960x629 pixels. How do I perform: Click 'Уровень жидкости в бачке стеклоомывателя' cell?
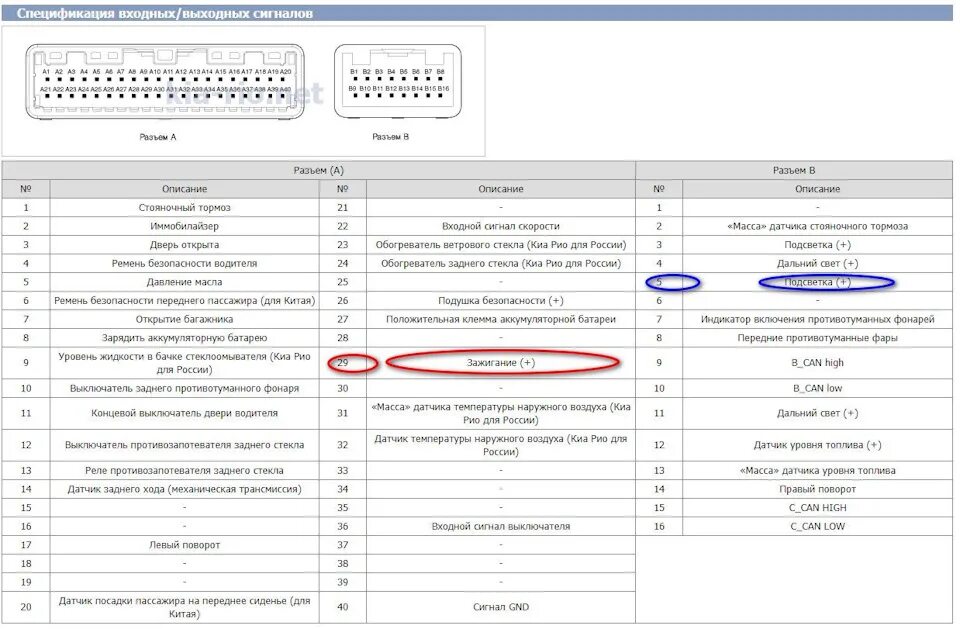184,363
